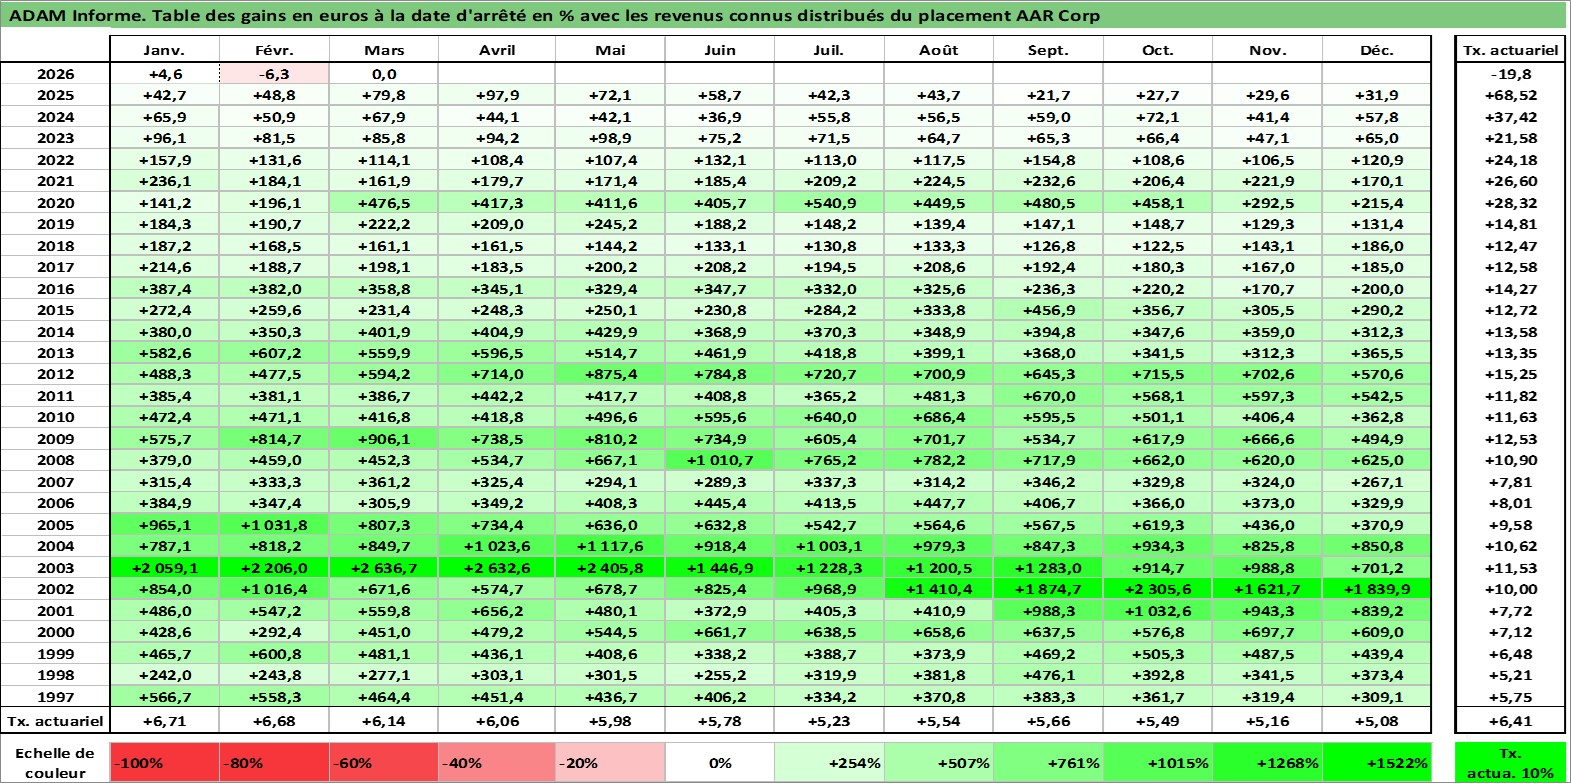The width and height of the screenshot is (1571, 783).
Task: Click the +686,4 cell in 2010
Action: point(938,417)
